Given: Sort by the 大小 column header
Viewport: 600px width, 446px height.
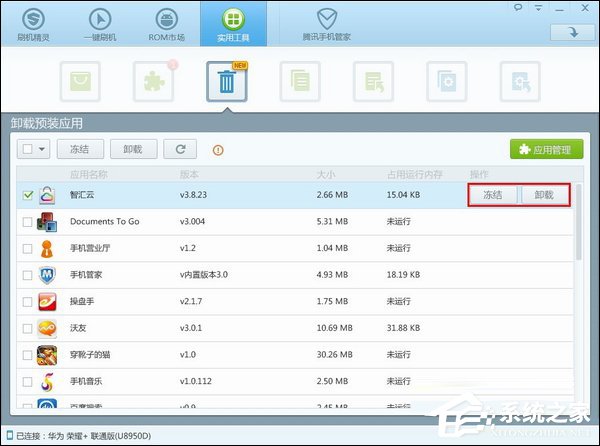Looking at the screenshot, I should (327, 173).
